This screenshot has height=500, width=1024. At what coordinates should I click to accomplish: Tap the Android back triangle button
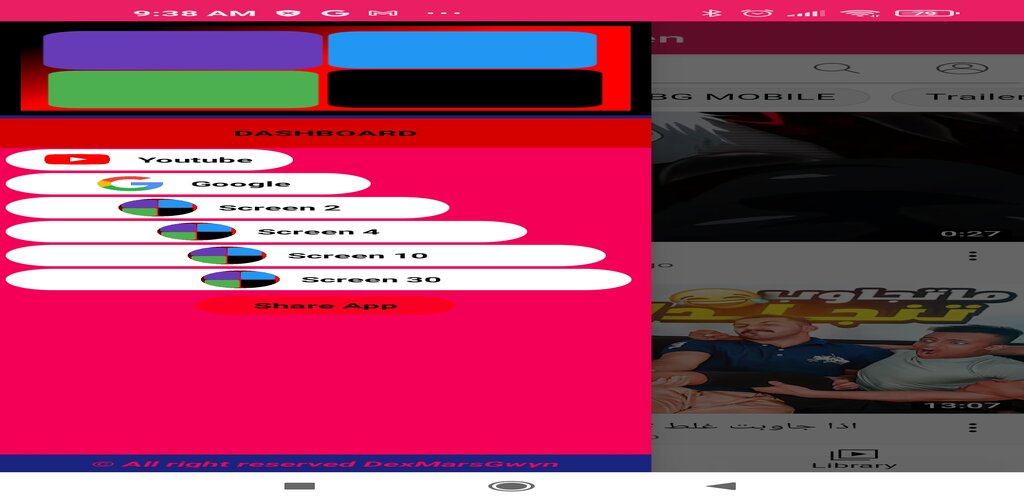click(x=722, y=486)
